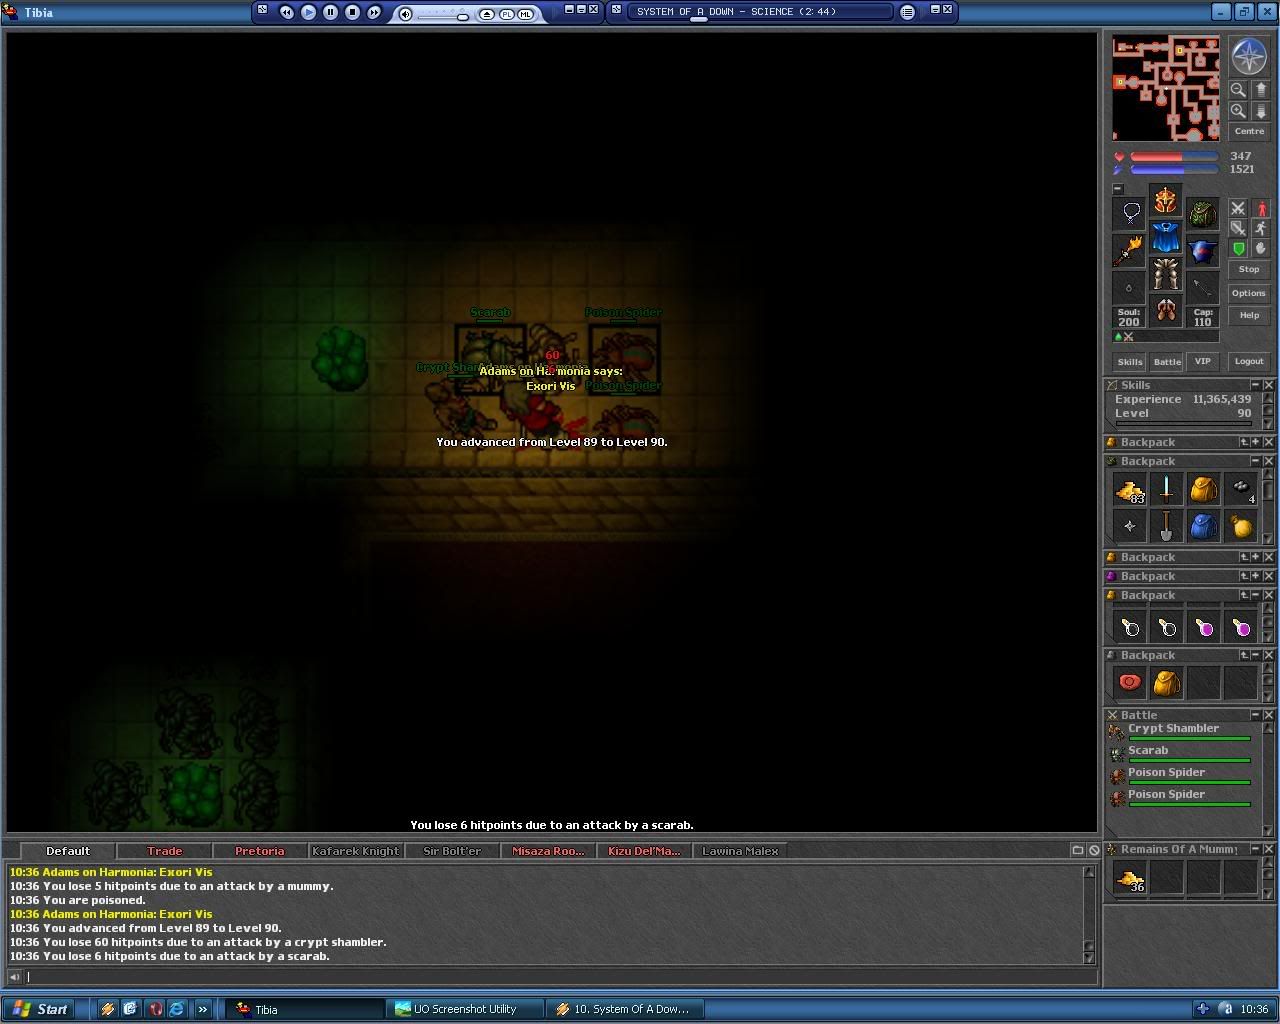Screen dimensions: 1280x1024
Task: Expand the first collapsed Backpack panel
Action: 1256,442
